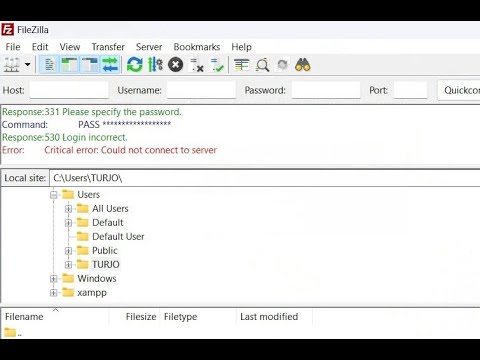The width and height of the screenshot is (480, 360).
Task: Sort by Last modified column
Action: (274, 317)
